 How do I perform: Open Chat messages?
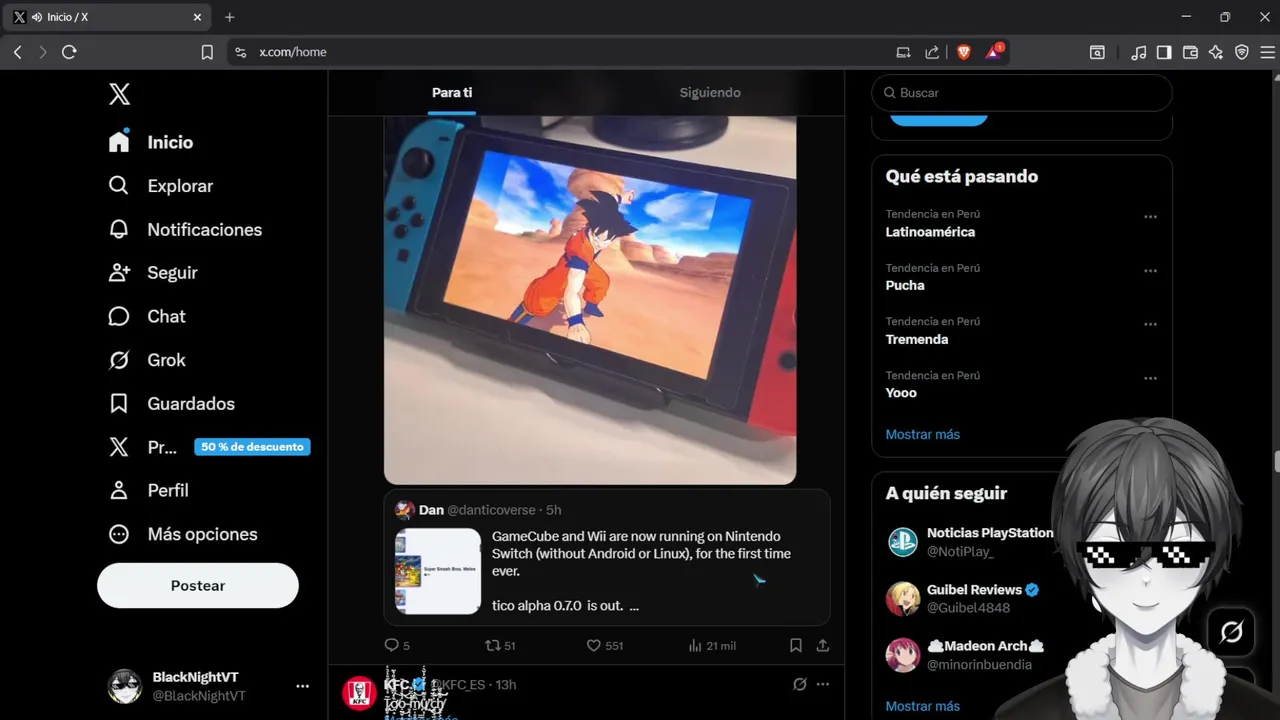[x=147, y=316]
